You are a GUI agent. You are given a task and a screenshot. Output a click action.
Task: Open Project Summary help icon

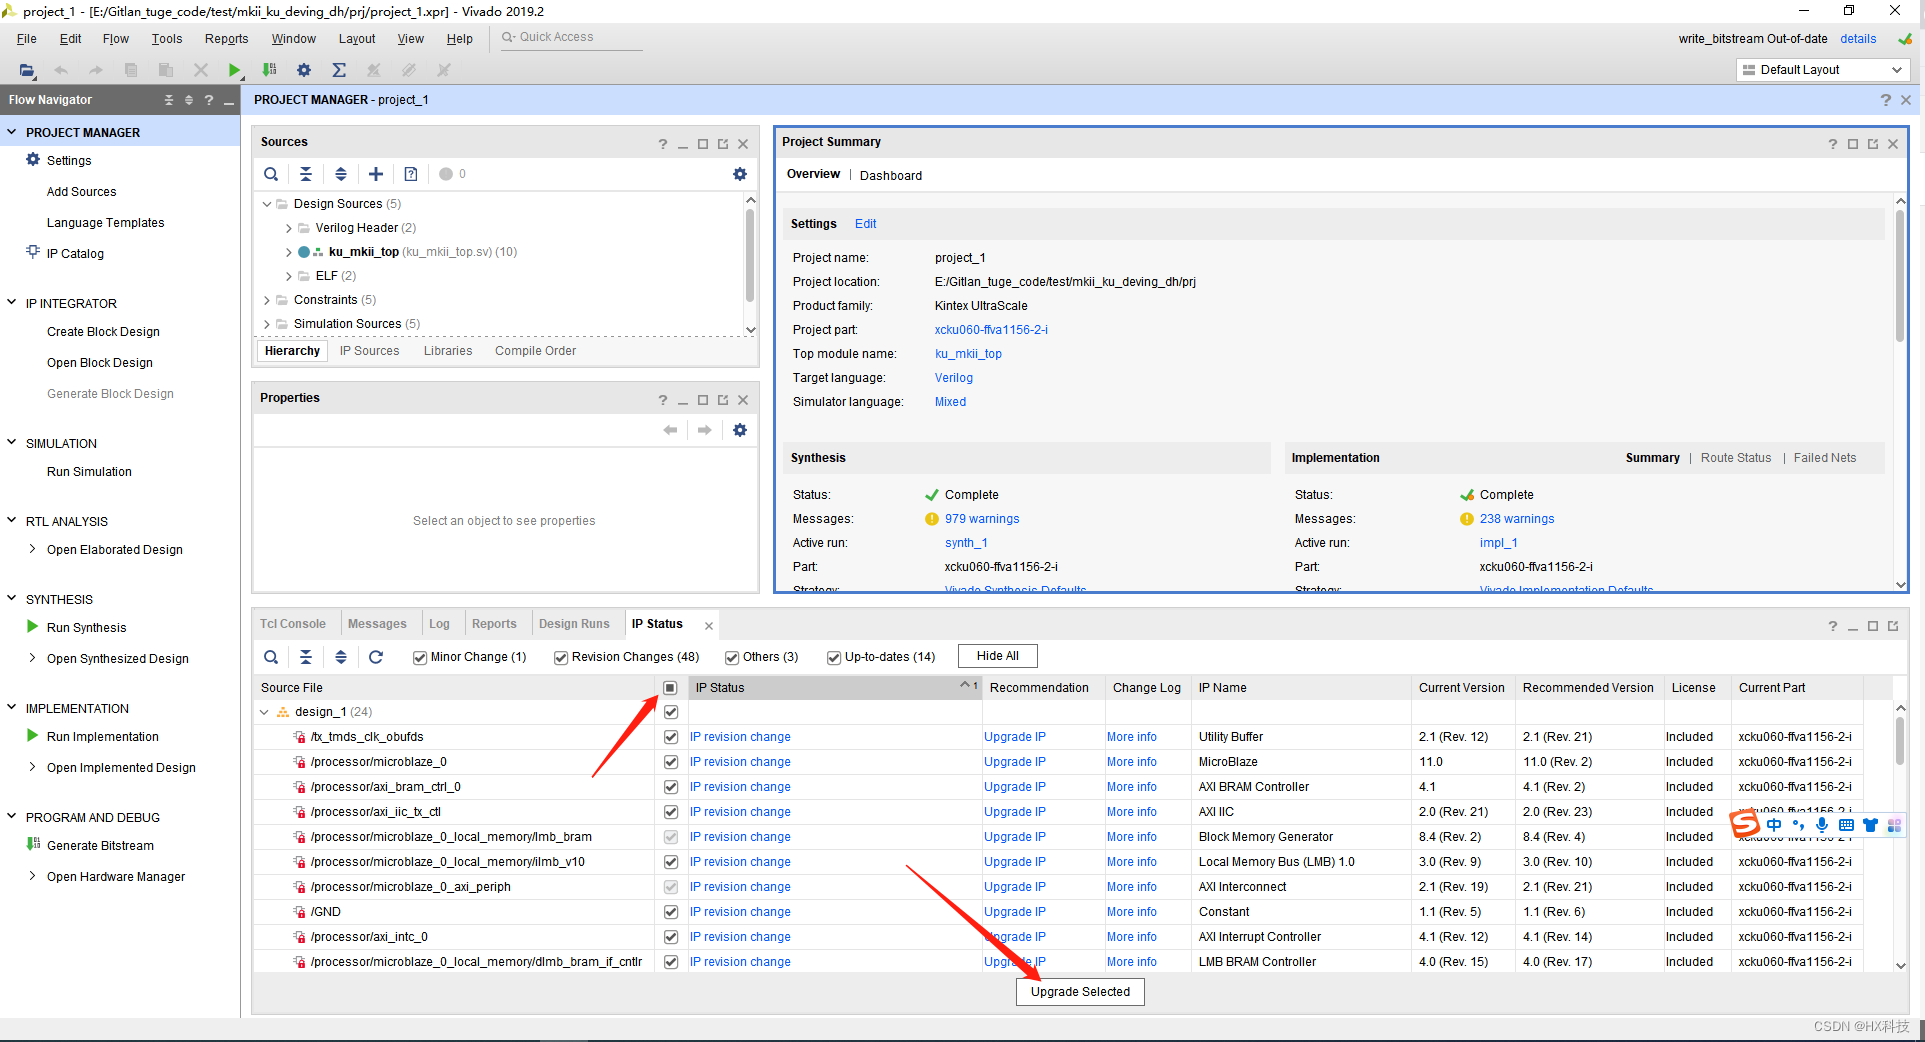(1833, 144)
